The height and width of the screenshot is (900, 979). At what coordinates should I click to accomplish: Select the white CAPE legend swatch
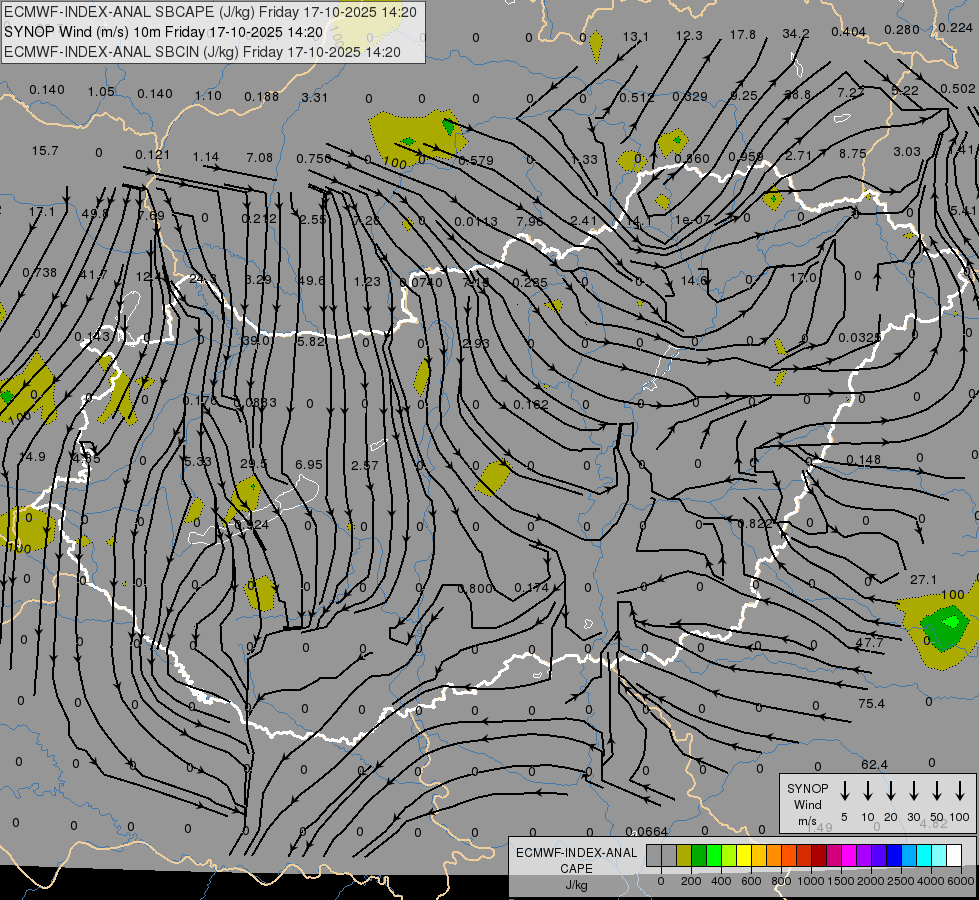tap(954, 856)
